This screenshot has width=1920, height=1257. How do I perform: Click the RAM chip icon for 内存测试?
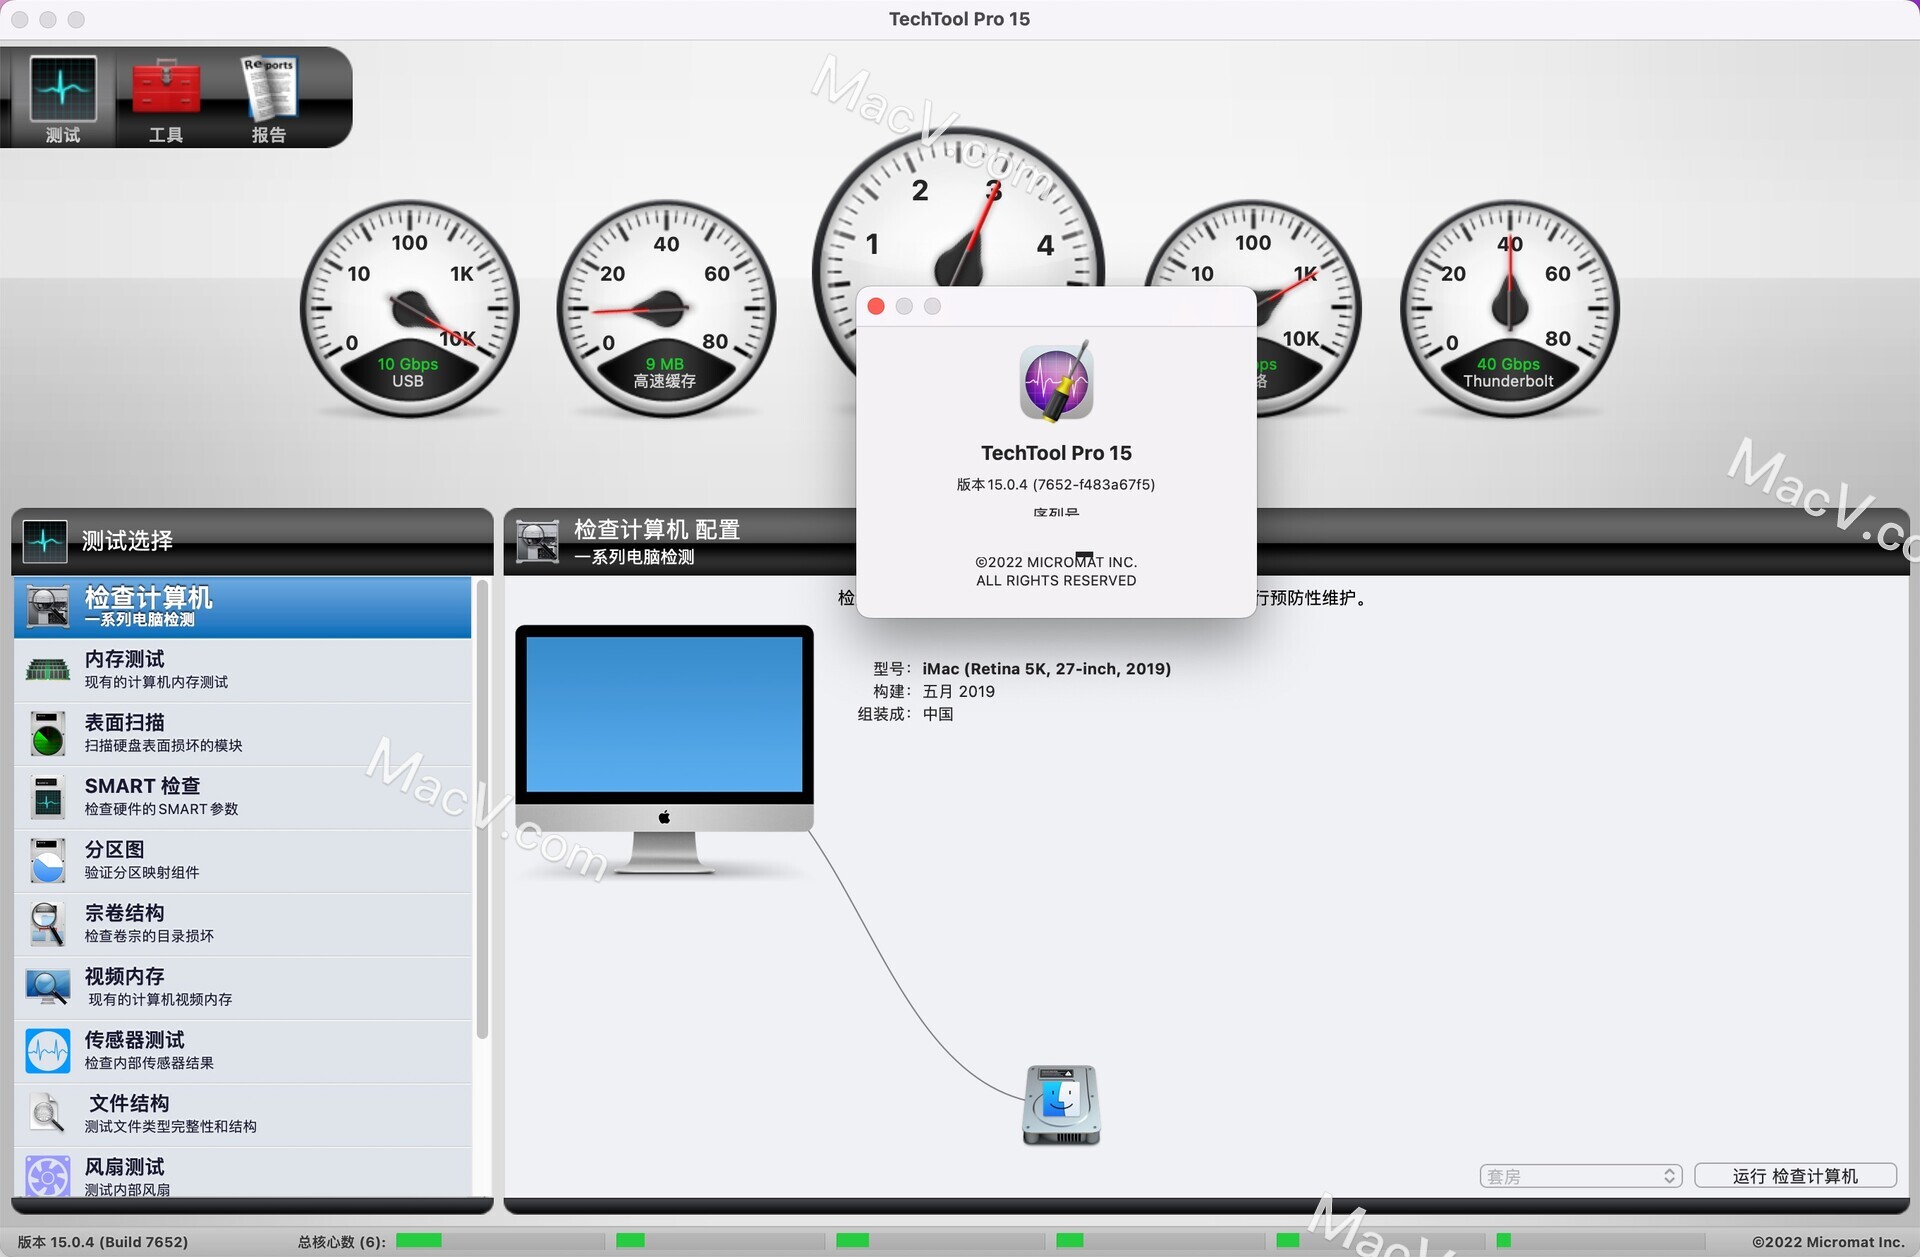pos(47,670)
